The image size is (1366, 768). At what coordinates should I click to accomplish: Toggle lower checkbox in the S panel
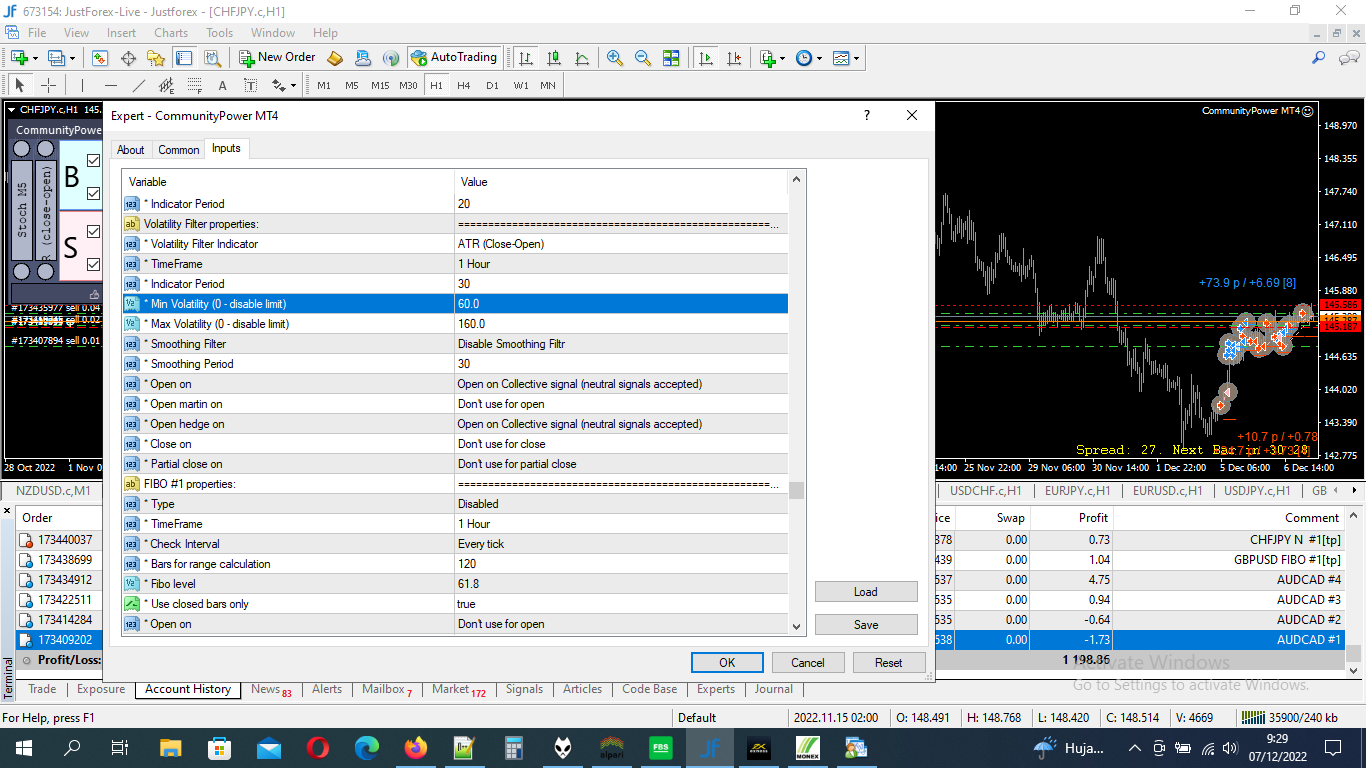coord(94,264)
